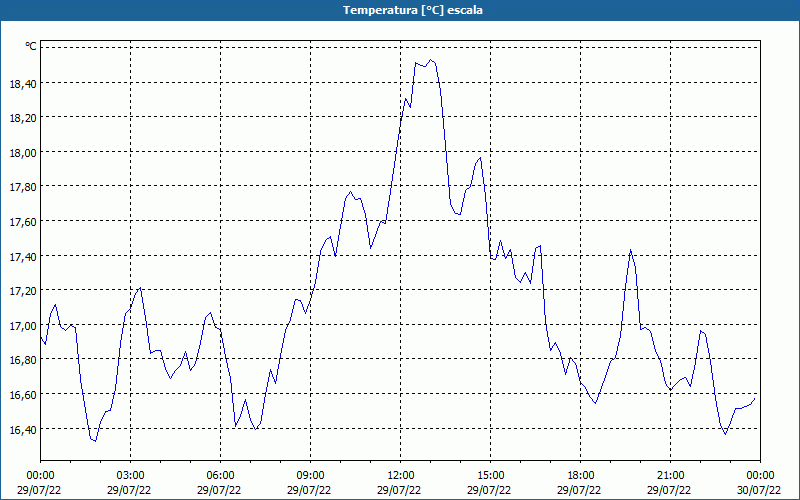This screenshot has width=800, height=500.
Task: Select the 18,20 y-axis value
Action: pos(23,117)
